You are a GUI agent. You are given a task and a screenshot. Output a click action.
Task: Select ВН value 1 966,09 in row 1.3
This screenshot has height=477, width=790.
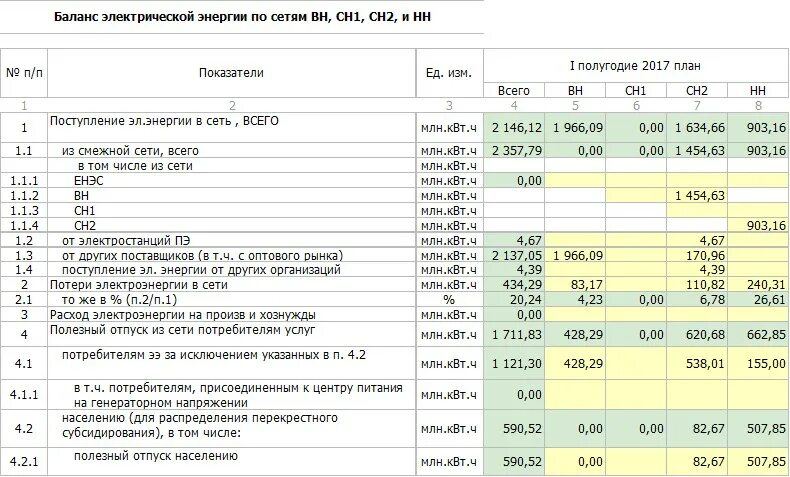pos(578,255)
